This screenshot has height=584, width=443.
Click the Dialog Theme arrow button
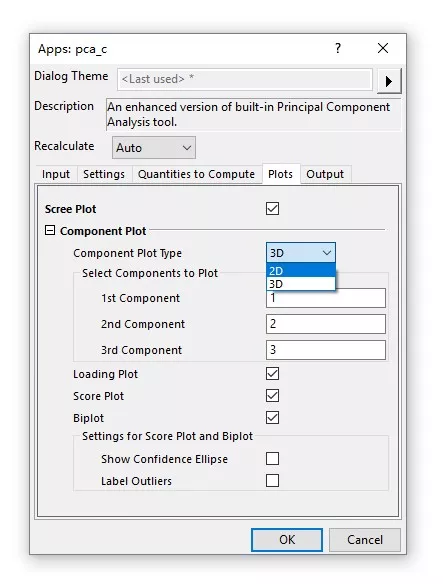389,81
